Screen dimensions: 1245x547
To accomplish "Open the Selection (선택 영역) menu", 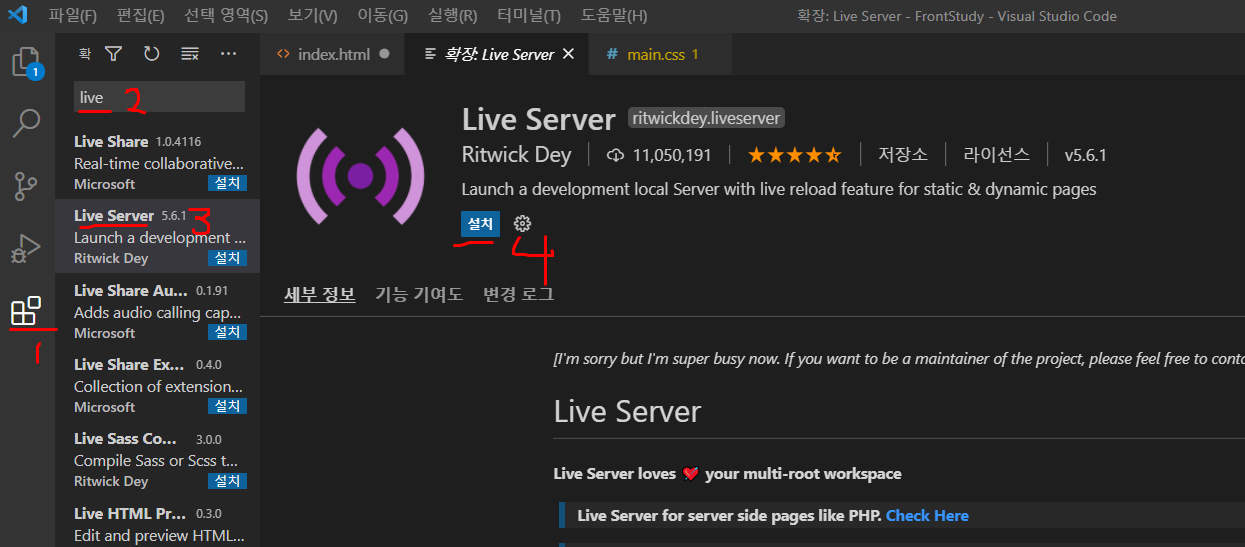I will (x=226, y=16).
